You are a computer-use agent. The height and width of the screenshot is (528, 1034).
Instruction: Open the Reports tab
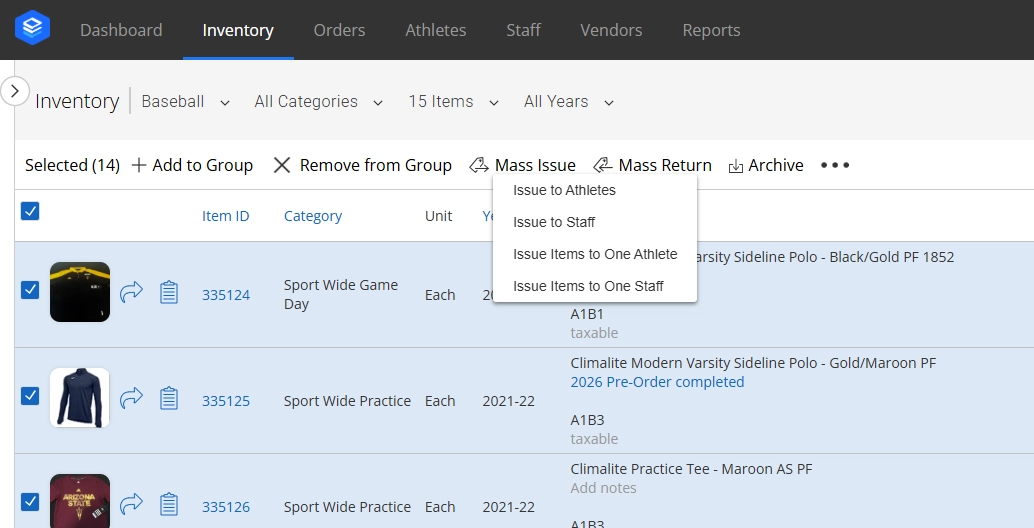point(711,30)
